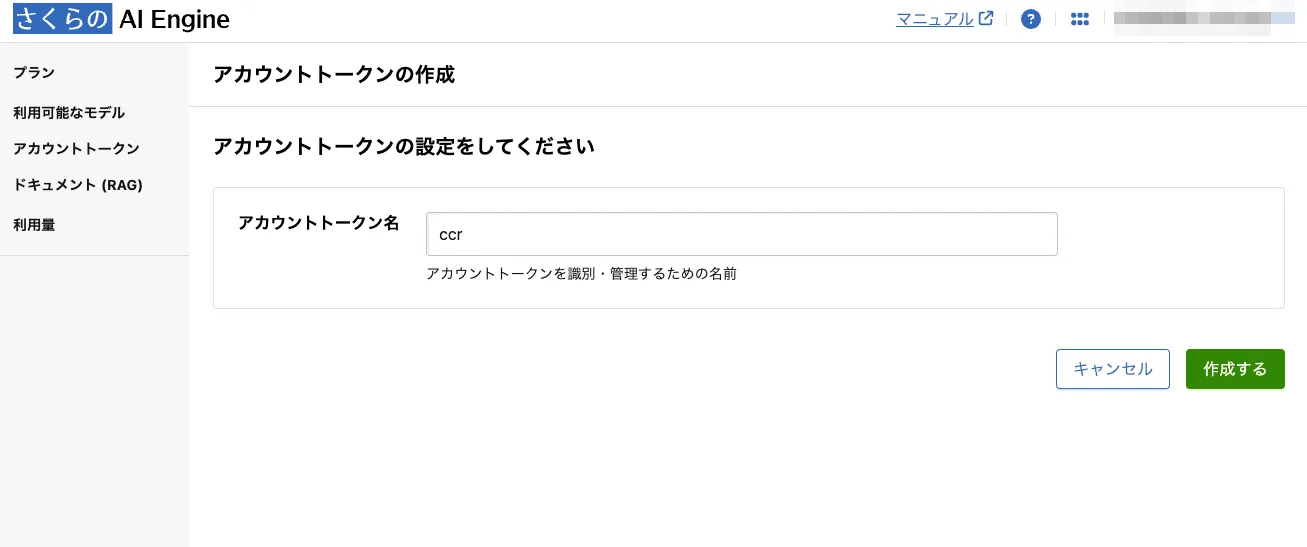Focus the token name field containing ccr

[x=741, y=234]
